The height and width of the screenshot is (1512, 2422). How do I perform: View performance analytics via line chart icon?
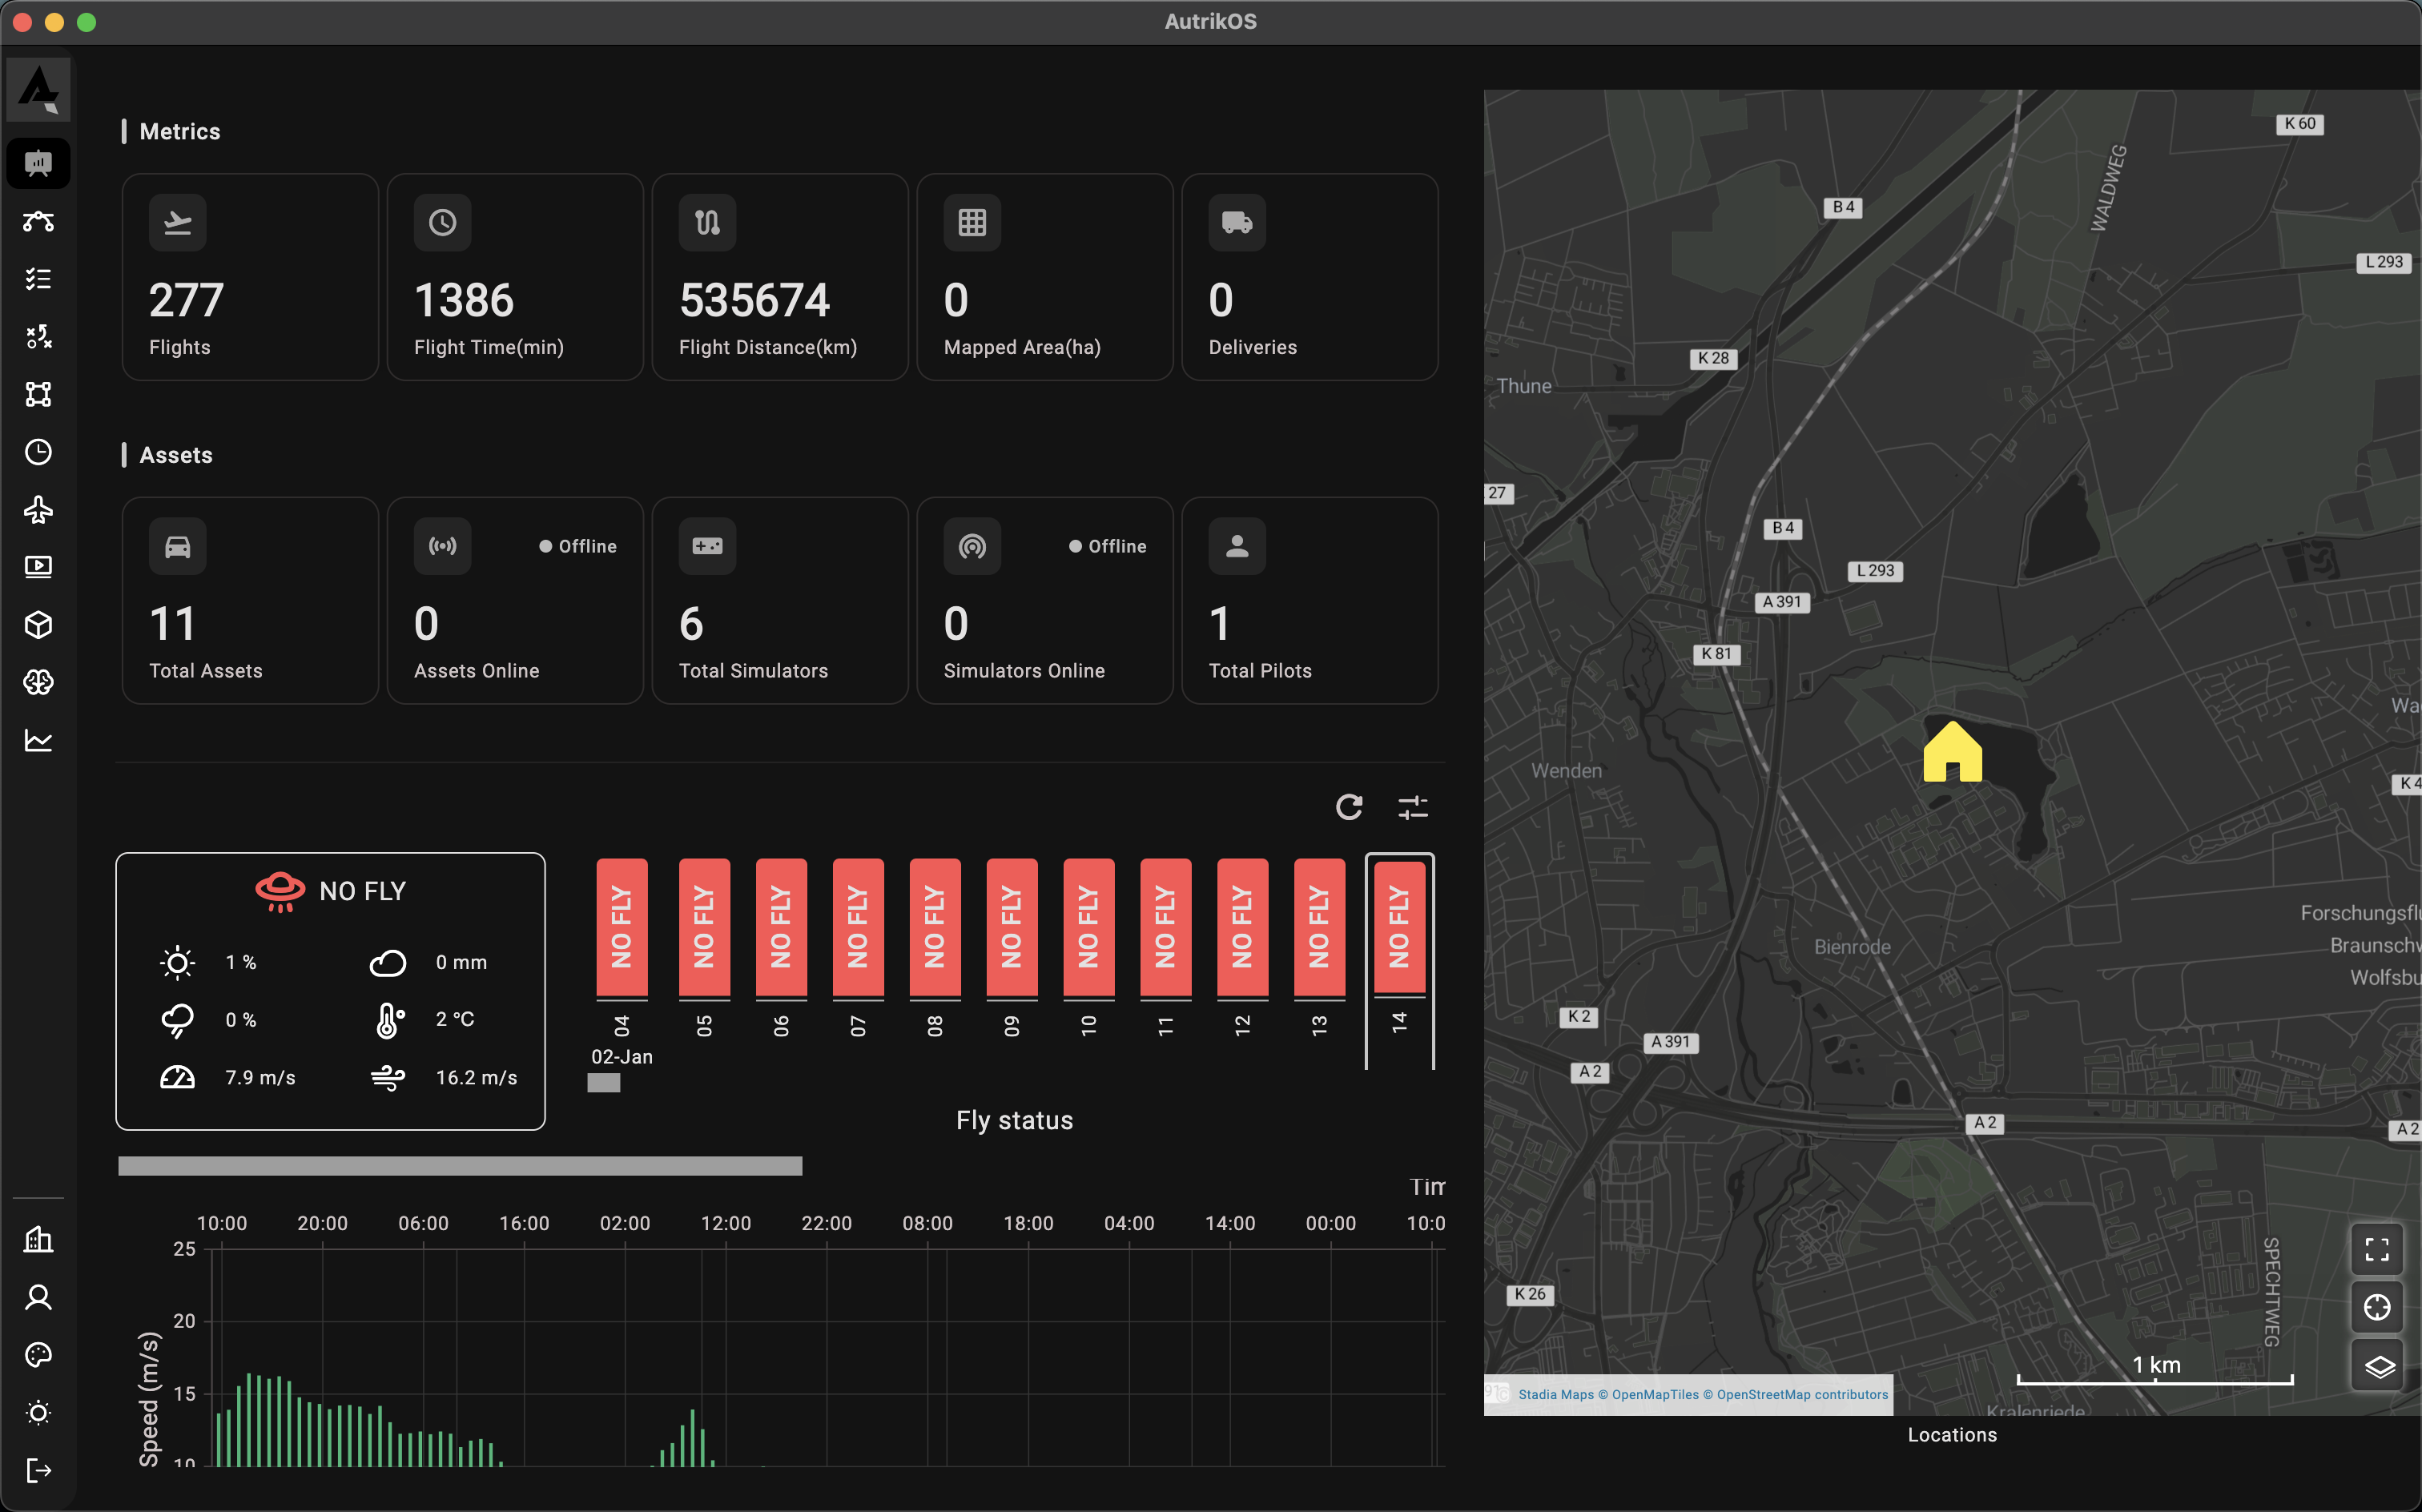point(38,740)
